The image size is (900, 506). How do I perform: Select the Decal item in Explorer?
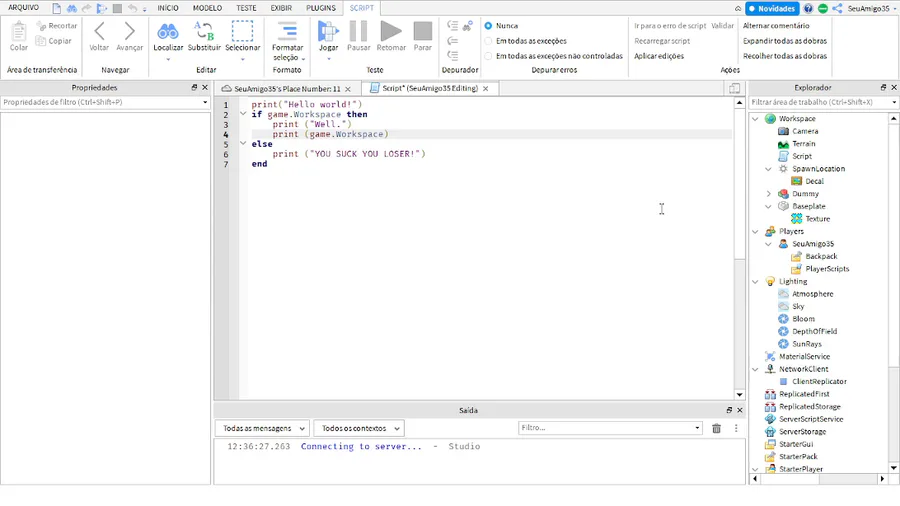tap(808, 181)
